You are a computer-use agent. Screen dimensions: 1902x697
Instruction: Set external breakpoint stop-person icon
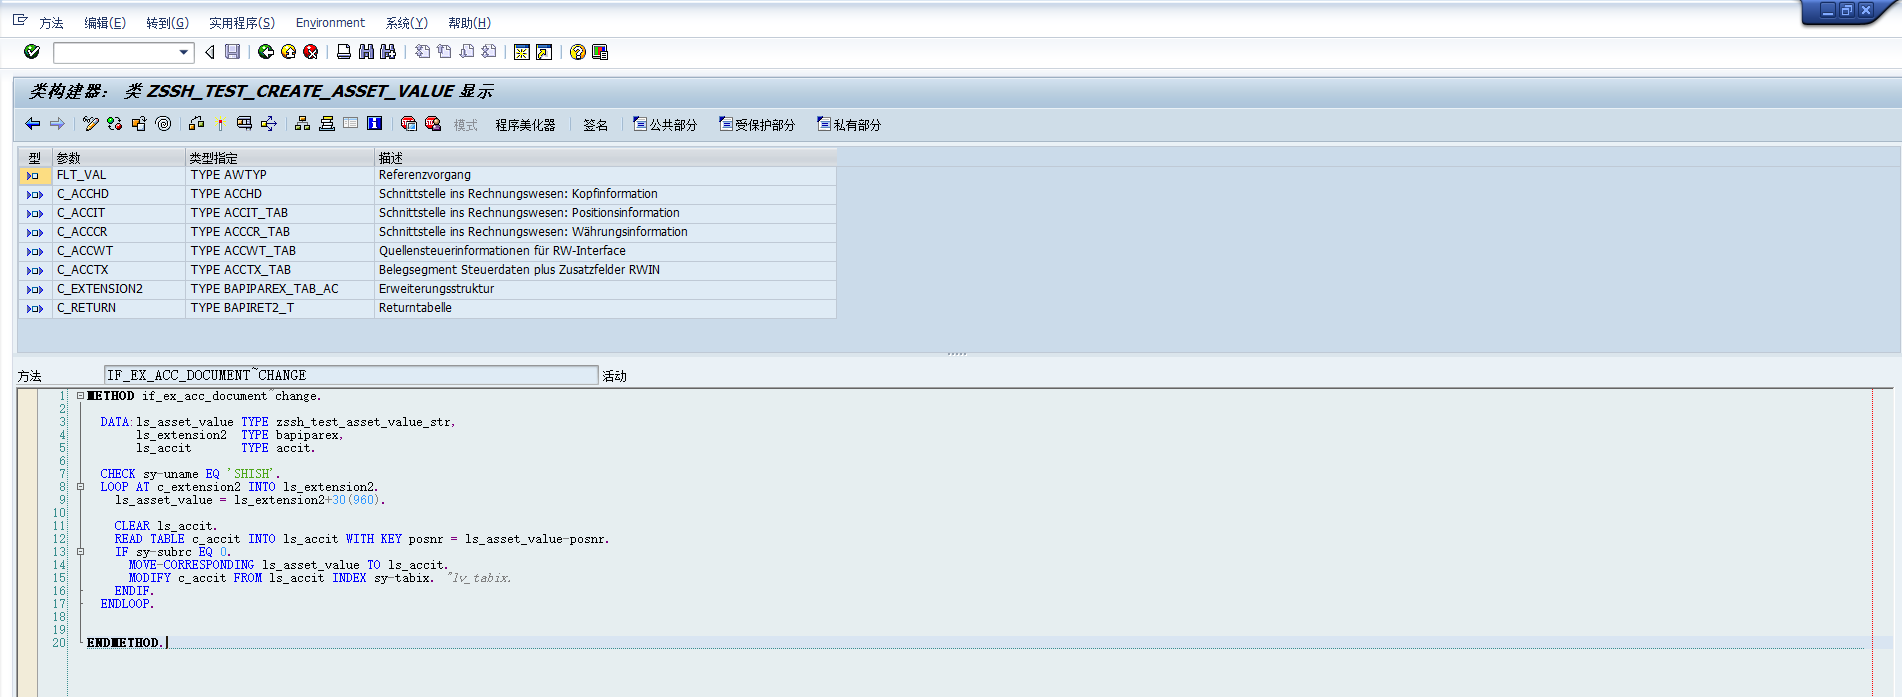(433, 124)
